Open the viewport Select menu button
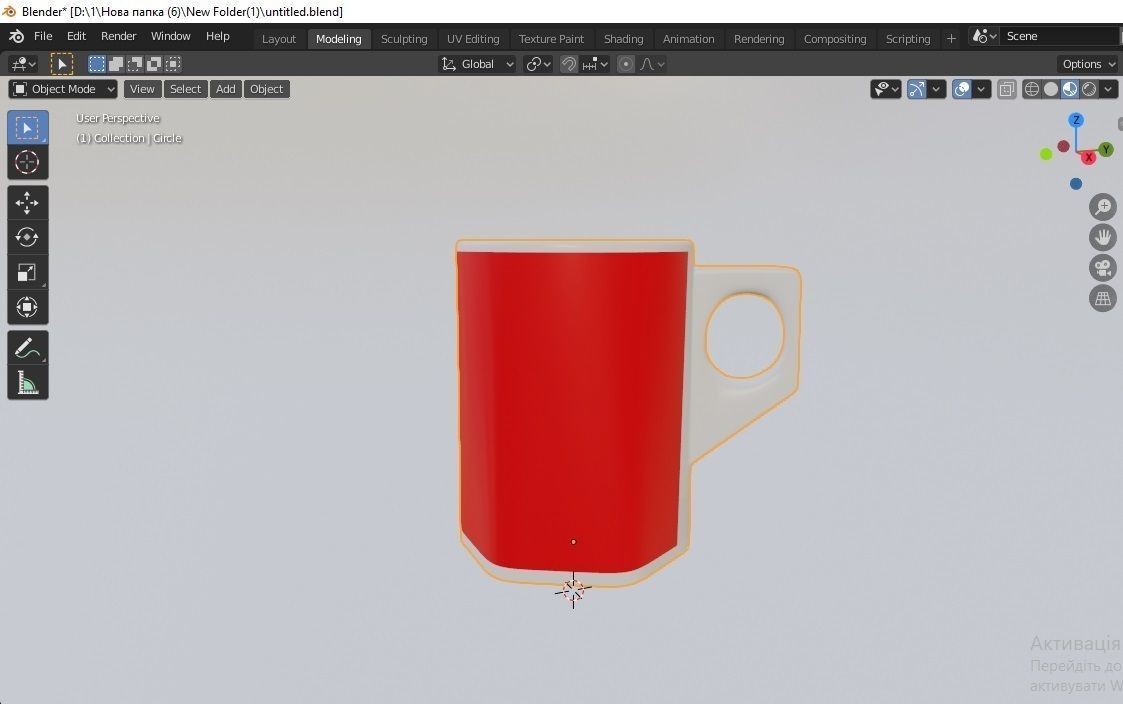 tap(185, 89)
